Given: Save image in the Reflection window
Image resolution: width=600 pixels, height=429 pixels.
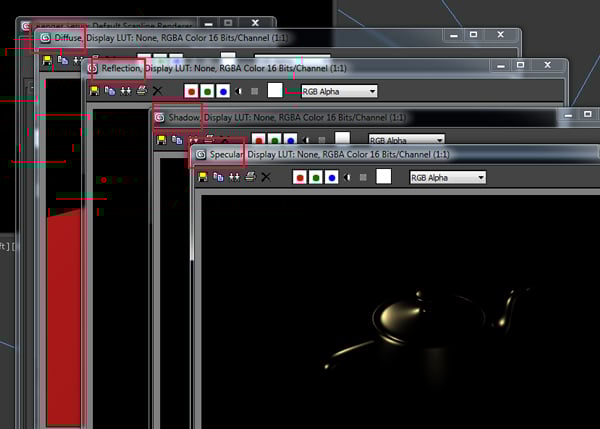Looking at the screenshot, I should click(94, 91).
